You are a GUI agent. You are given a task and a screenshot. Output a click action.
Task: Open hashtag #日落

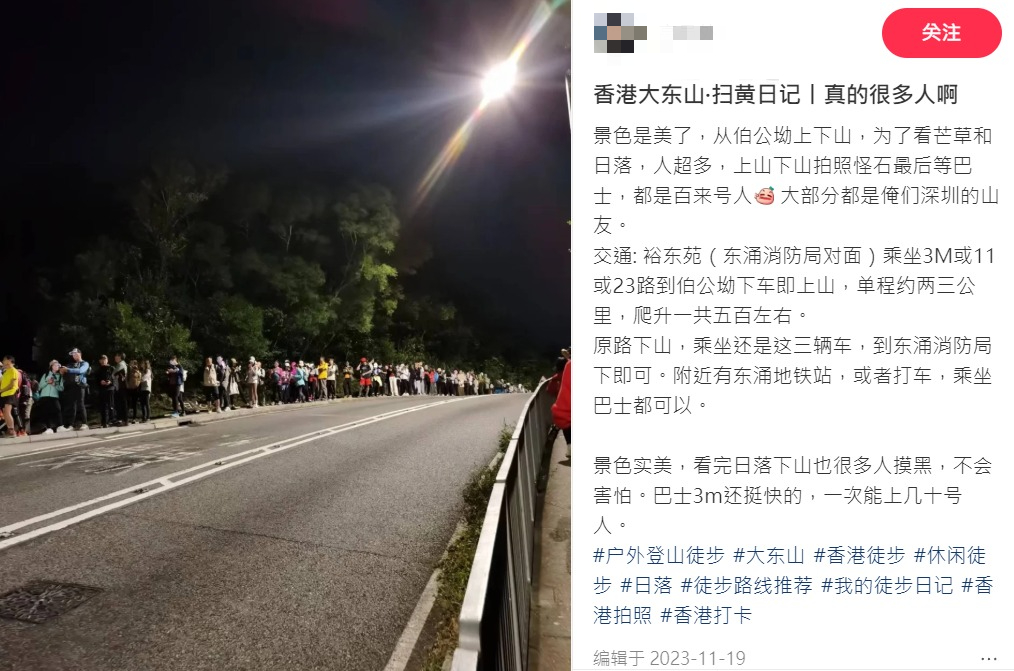tap(646, 585)
